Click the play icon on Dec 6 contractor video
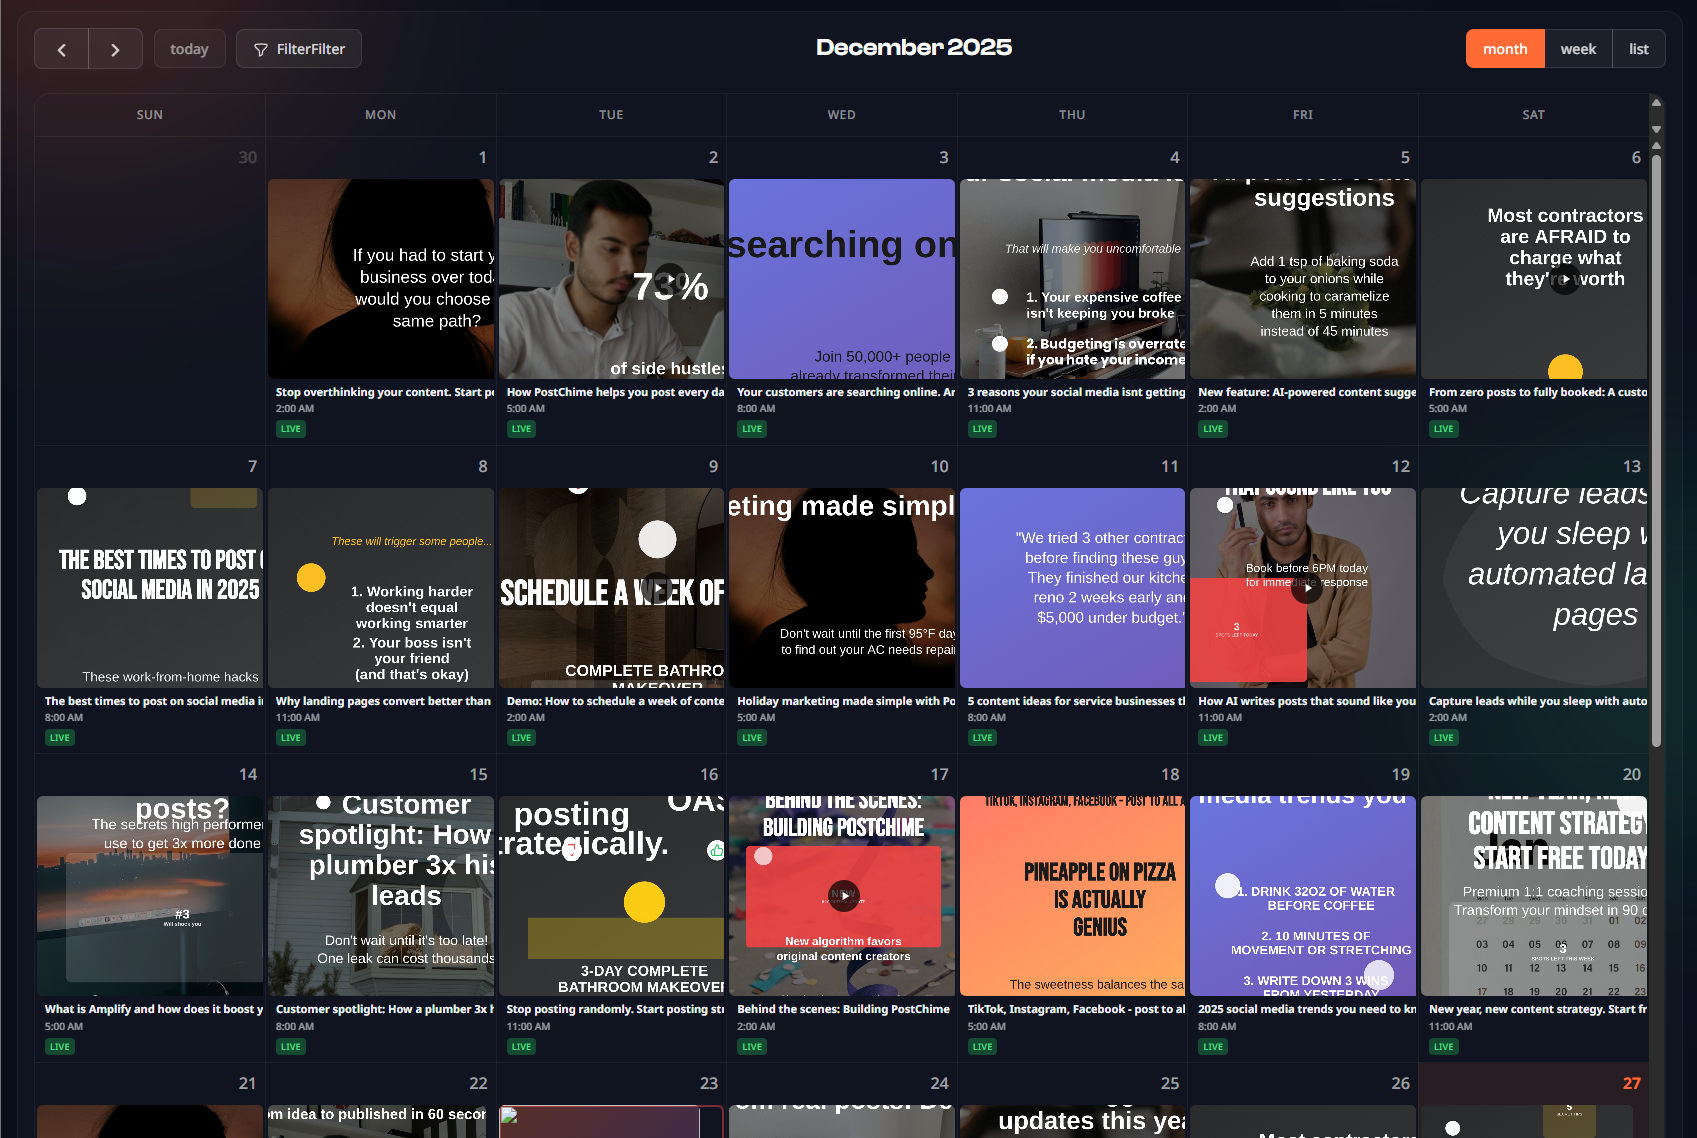 click(x=1564, y=280)
